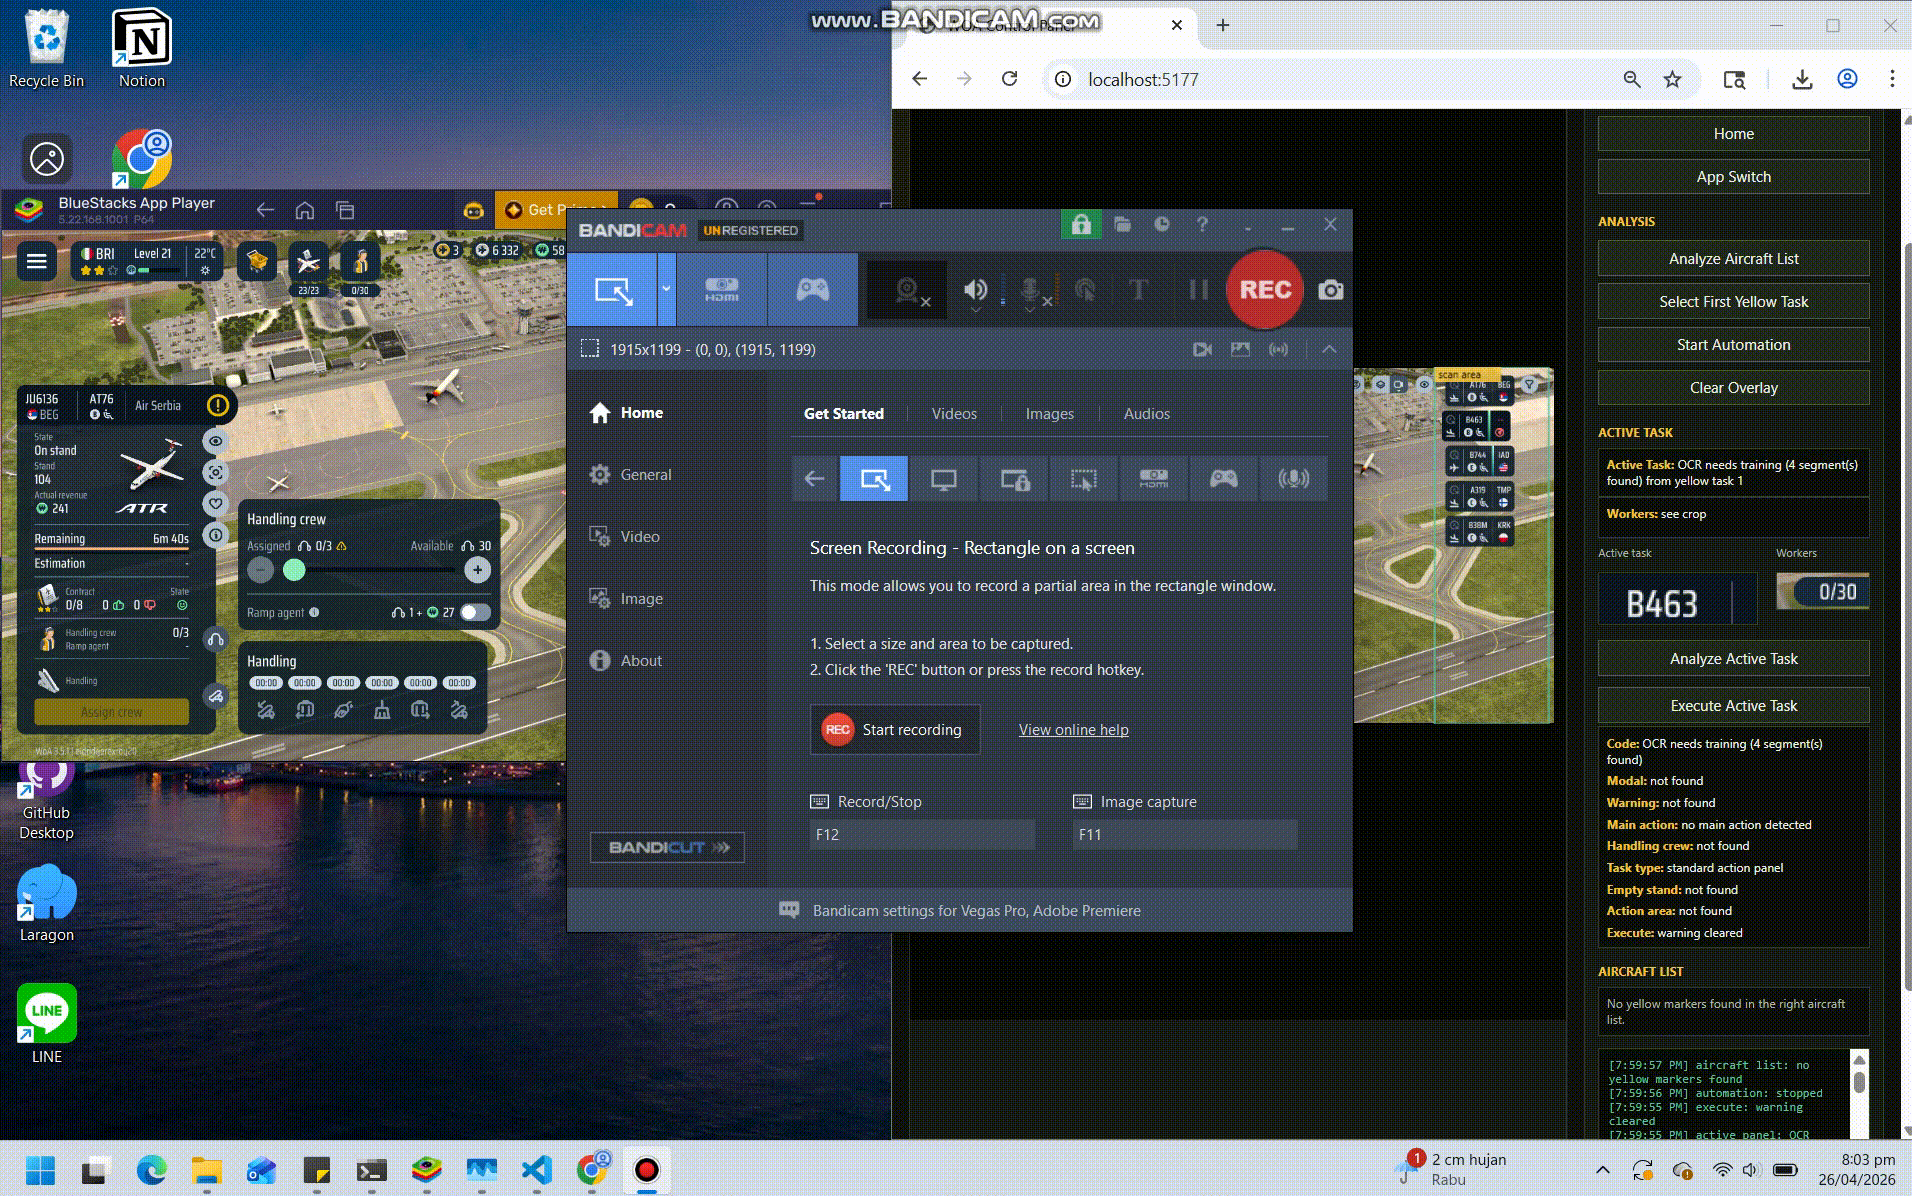Open Bandicam speaker volume settings

click(x=975, y=290)
